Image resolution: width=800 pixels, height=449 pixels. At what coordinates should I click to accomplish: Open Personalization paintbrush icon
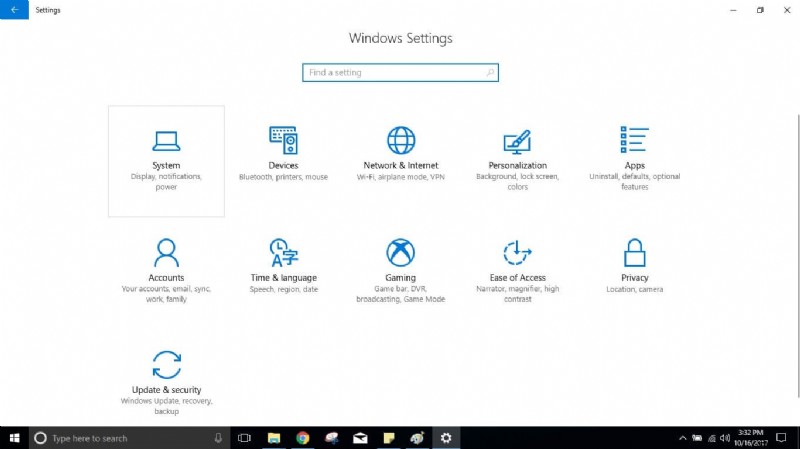click(x=517, y=141)
